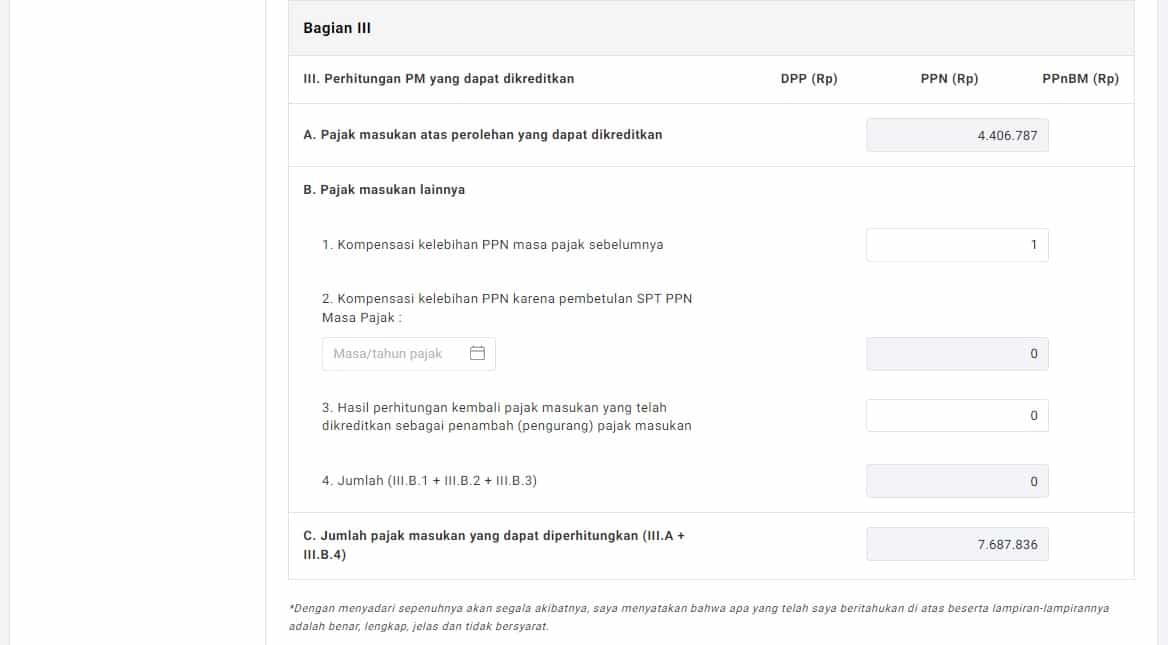Click the Masa/tahun pajak text field

[x=395, y=353]
